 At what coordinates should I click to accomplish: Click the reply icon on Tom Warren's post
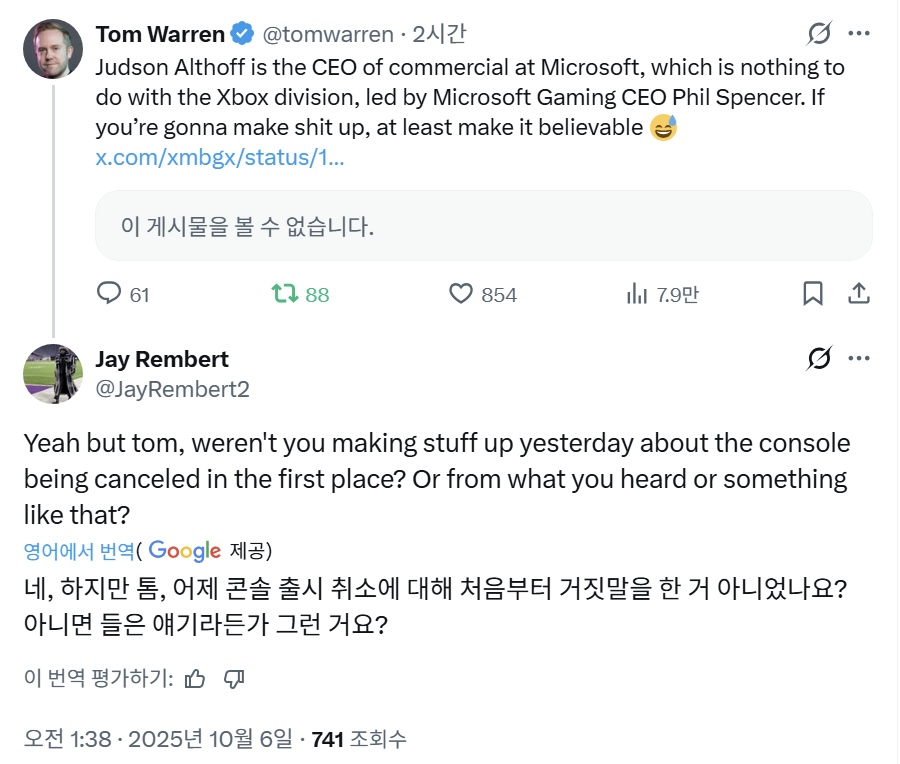(108, 294)
